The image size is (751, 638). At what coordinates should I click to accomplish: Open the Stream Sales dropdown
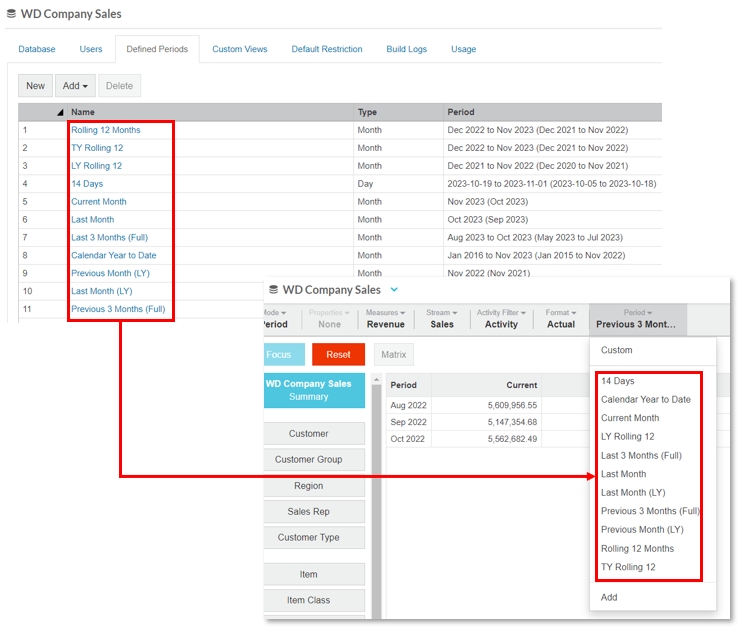click(442, 319)
